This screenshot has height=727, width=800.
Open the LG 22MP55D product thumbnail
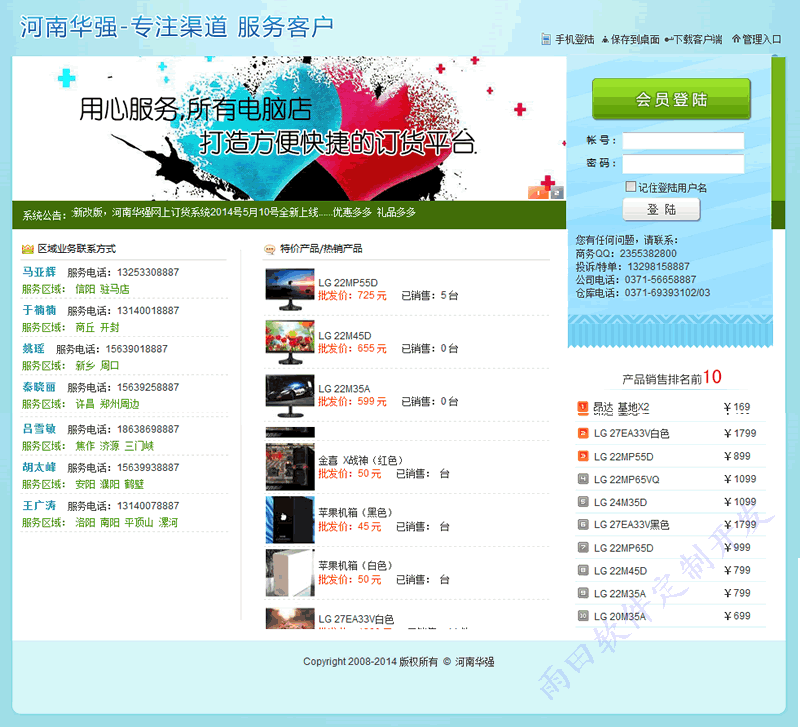(x=290, y=286)
